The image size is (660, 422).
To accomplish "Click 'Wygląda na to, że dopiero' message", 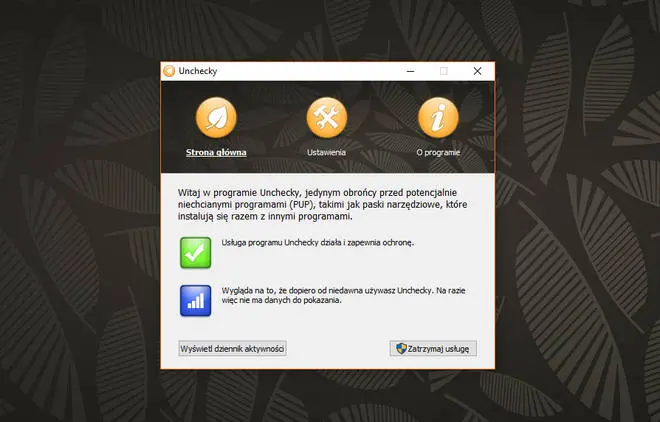I will point(343,295).
